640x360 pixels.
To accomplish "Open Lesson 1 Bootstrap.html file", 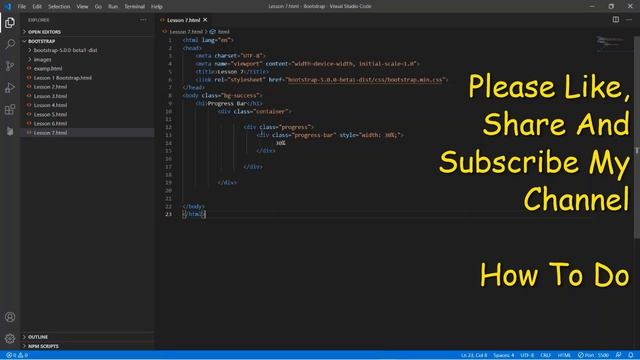I will pyautogui.click(x=62, y=78).
